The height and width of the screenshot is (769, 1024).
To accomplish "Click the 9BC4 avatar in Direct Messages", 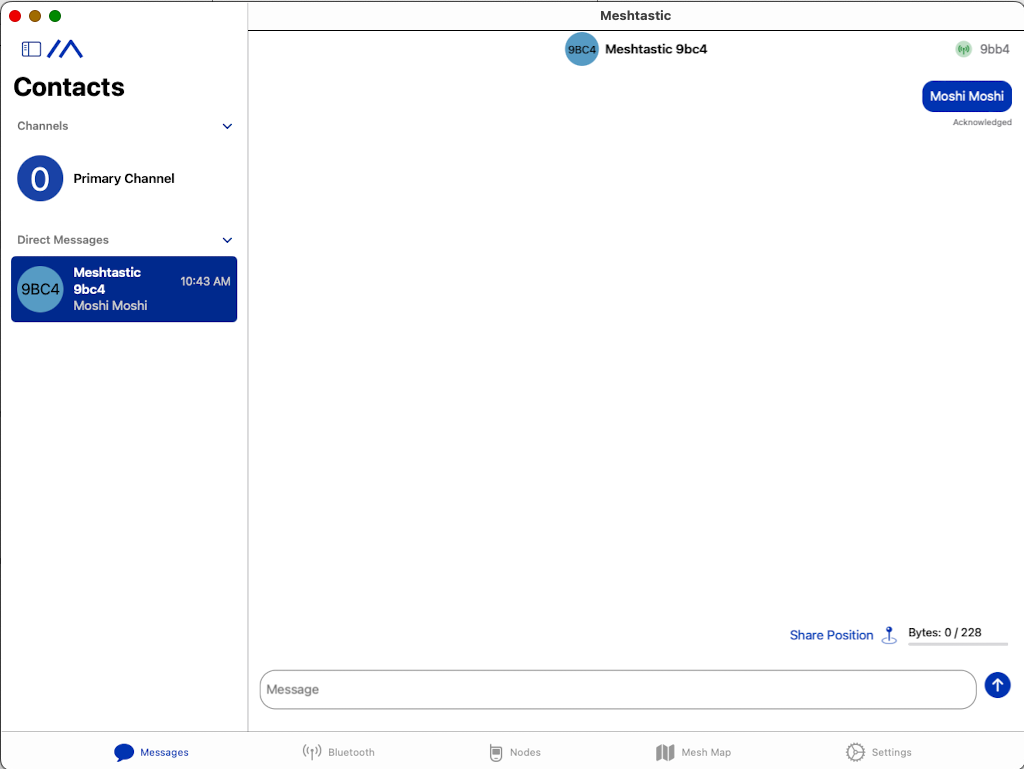I will pos(40,289).
